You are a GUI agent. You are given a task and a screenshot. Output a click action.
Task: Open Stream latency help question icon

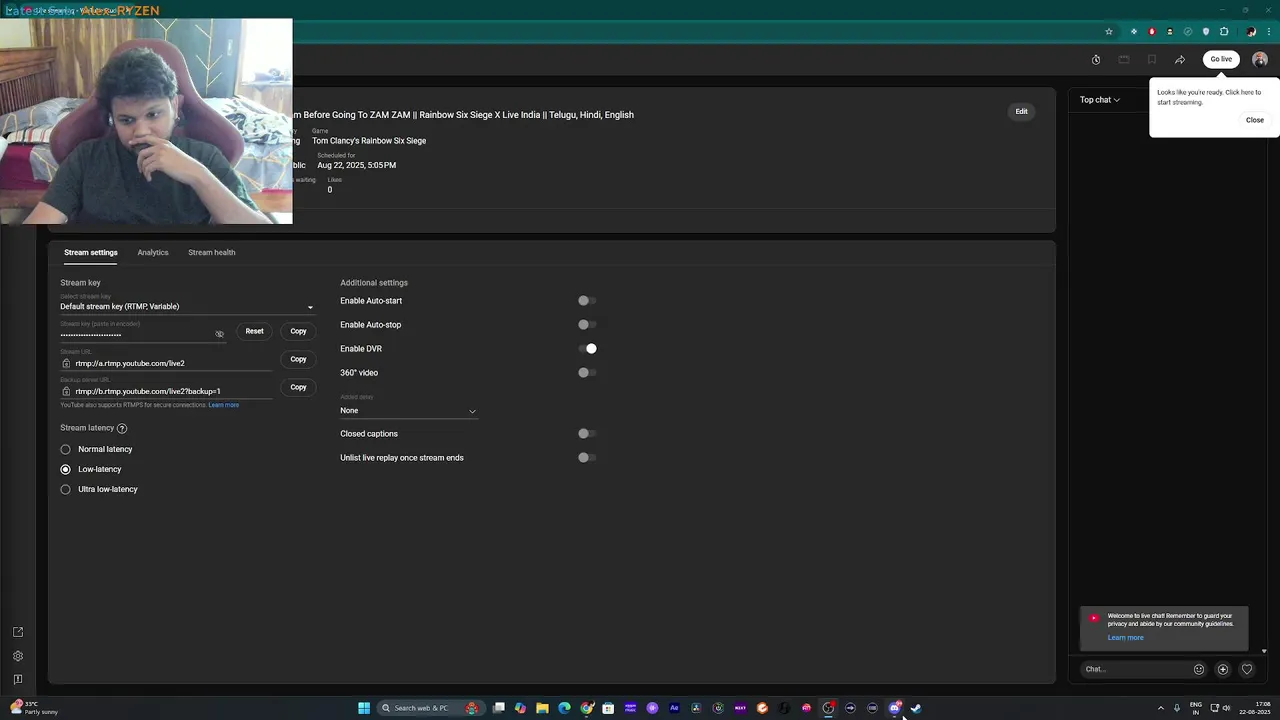click(x=122, y=428)
